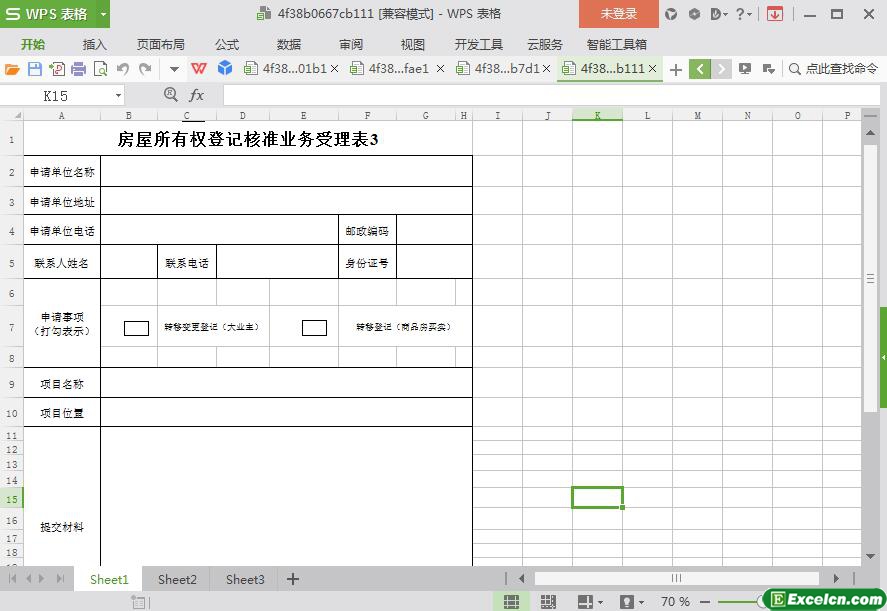This screenshot has height=611, width=887.
Task: Click in the formula bar input field
Action: click(x=540, y=95)
